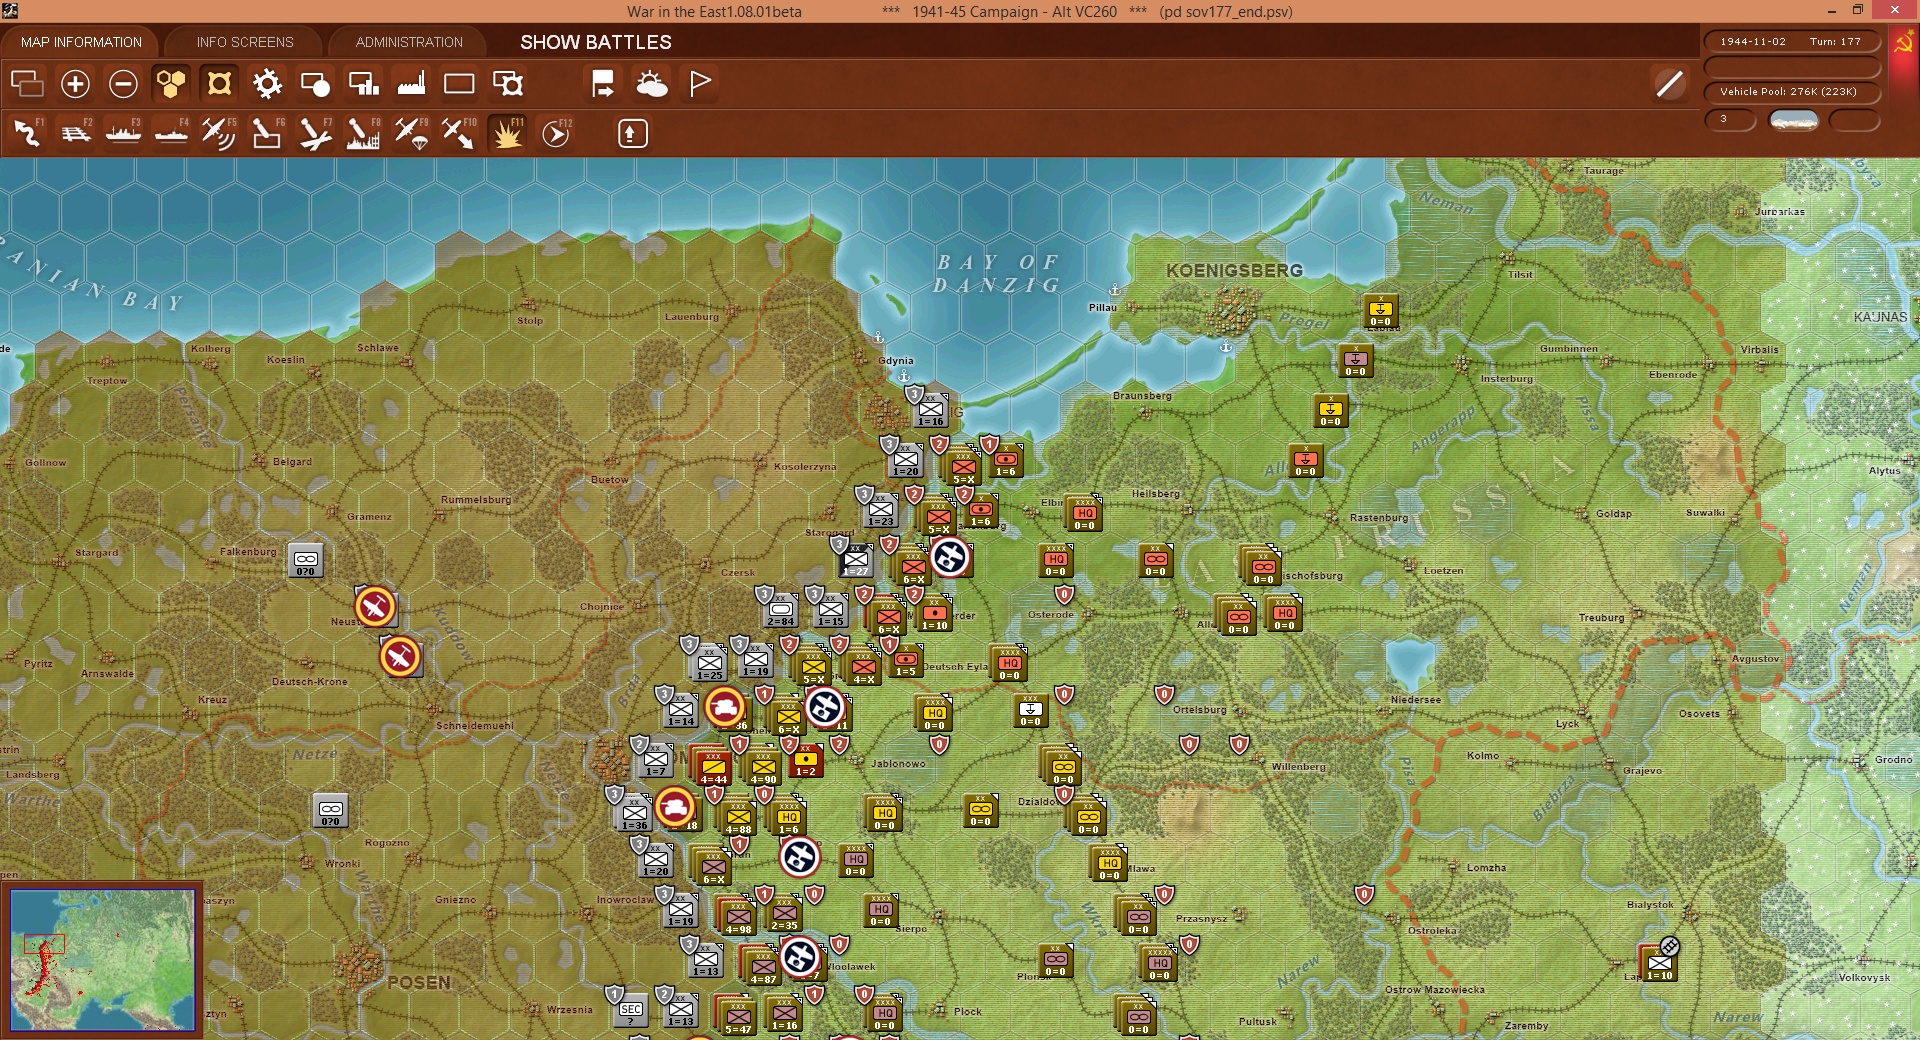The image size is (1920, 1040).
Task: Click the empty rectangle toolbar icon
Action: point(459,84)
